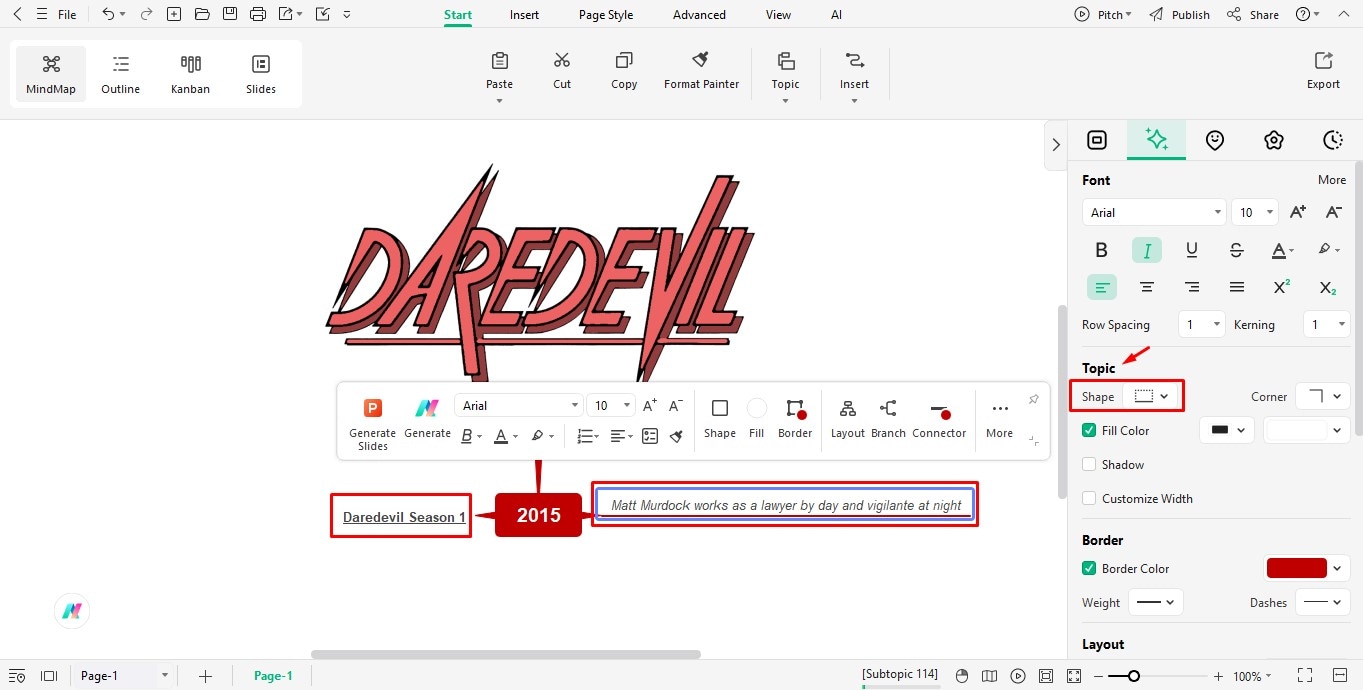
Task: Click Connector icon in floating toolbar
Action: (x=939, y=418)
